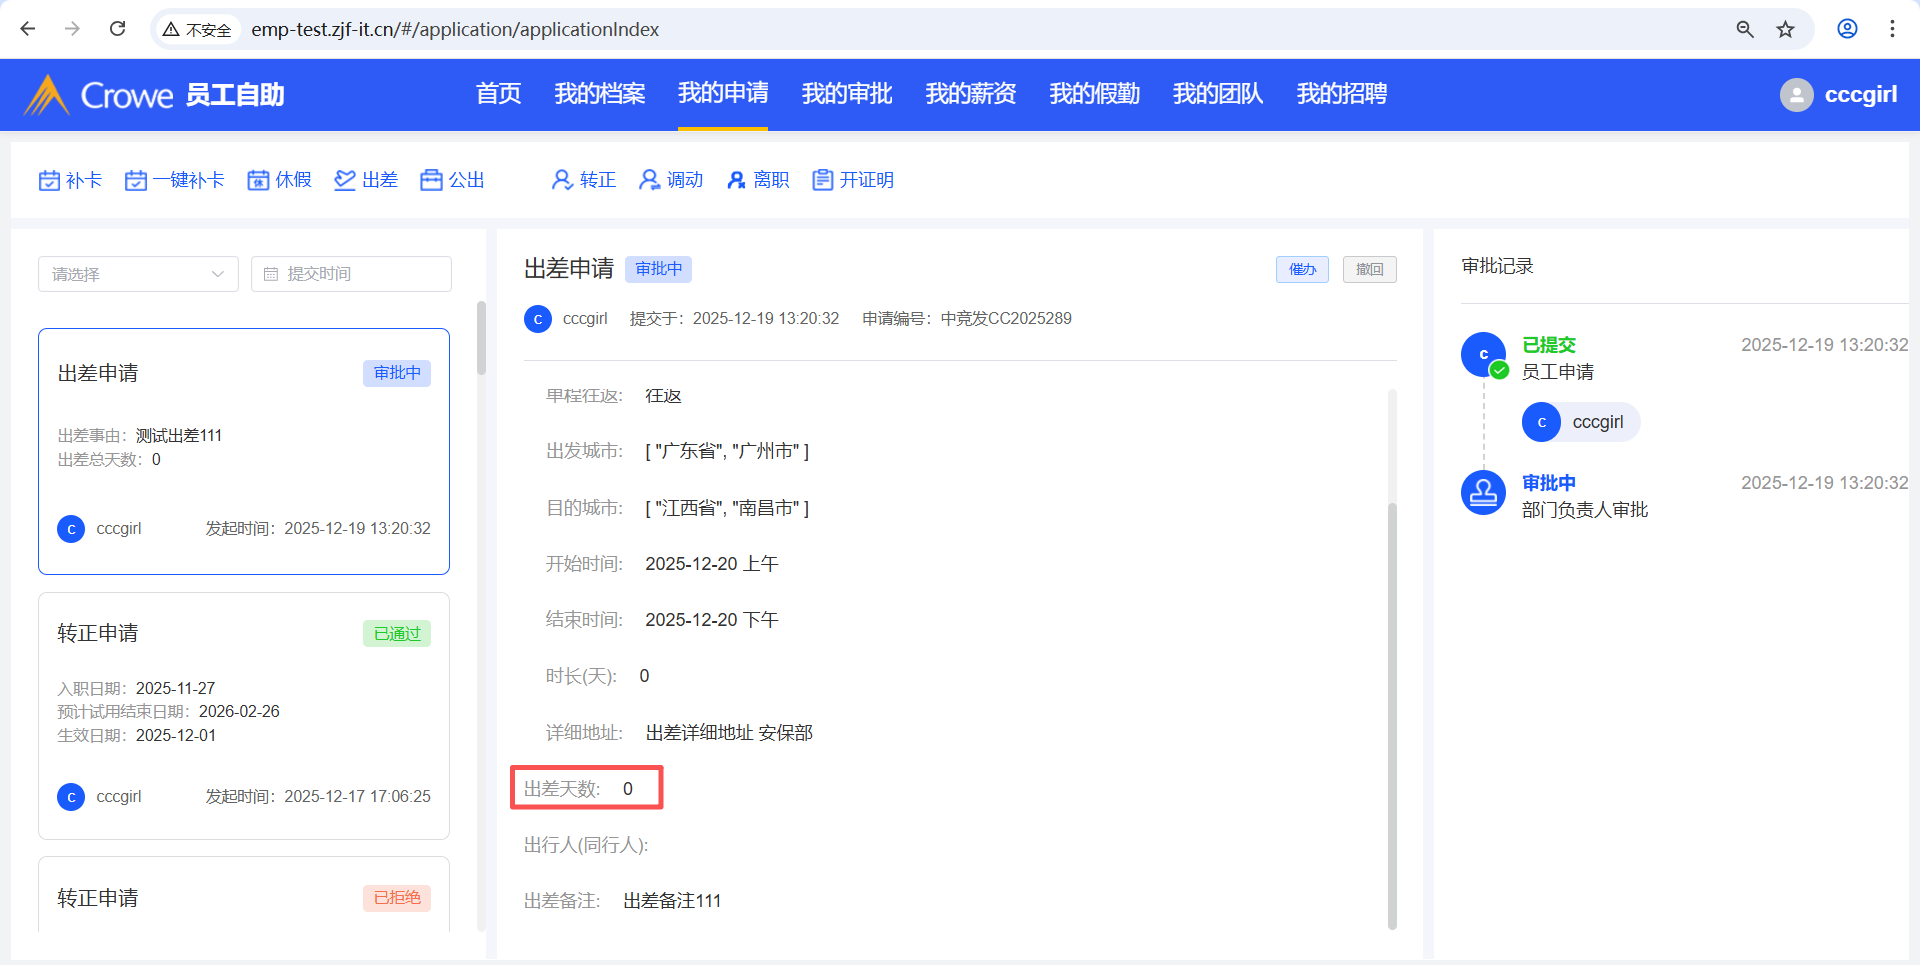Click the 开证明 link

point(853,180)
